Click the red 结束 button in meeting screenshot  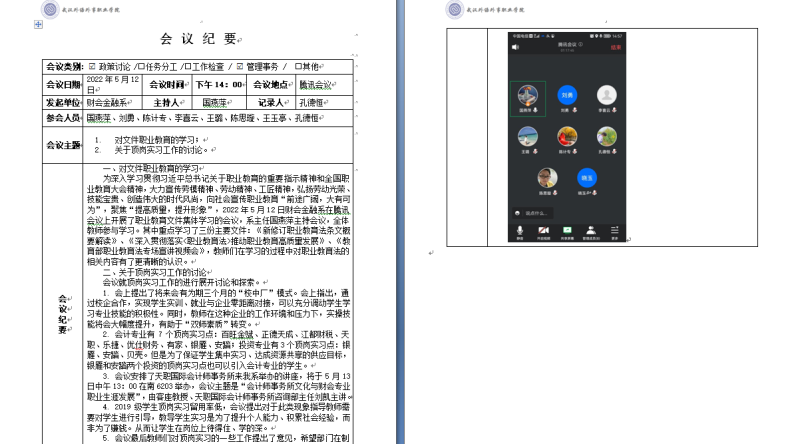[616, 46]
